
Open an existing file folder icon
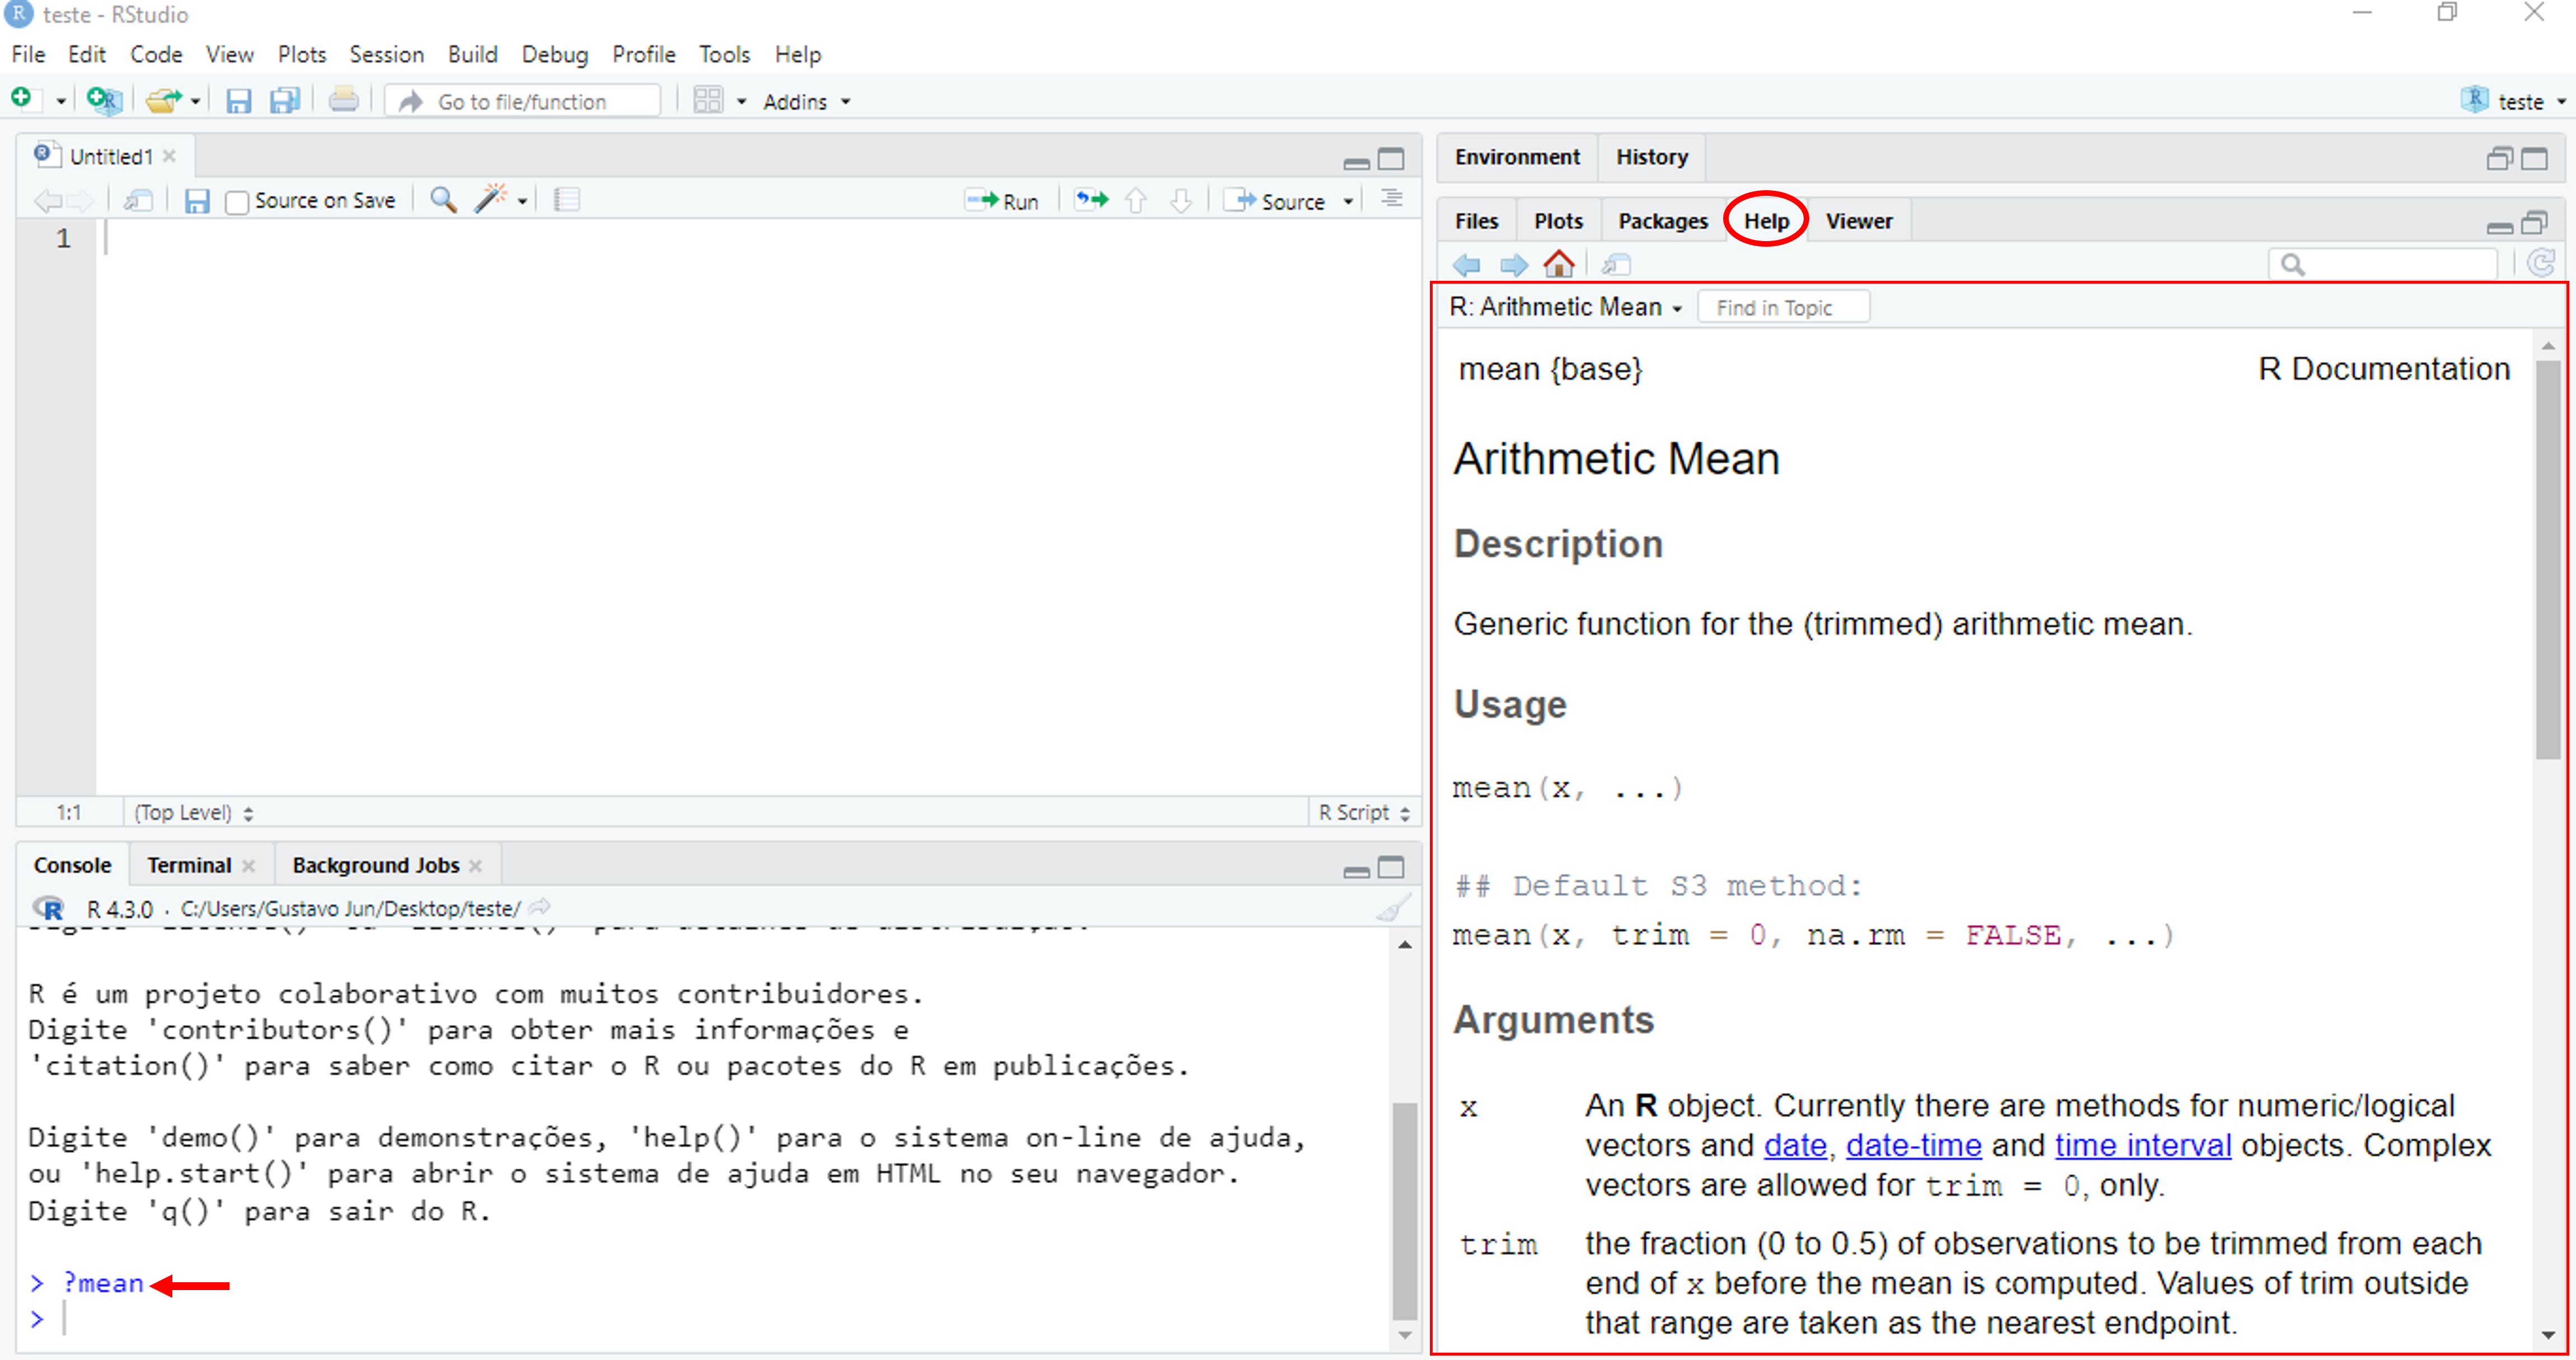click(x=163, y=100)
